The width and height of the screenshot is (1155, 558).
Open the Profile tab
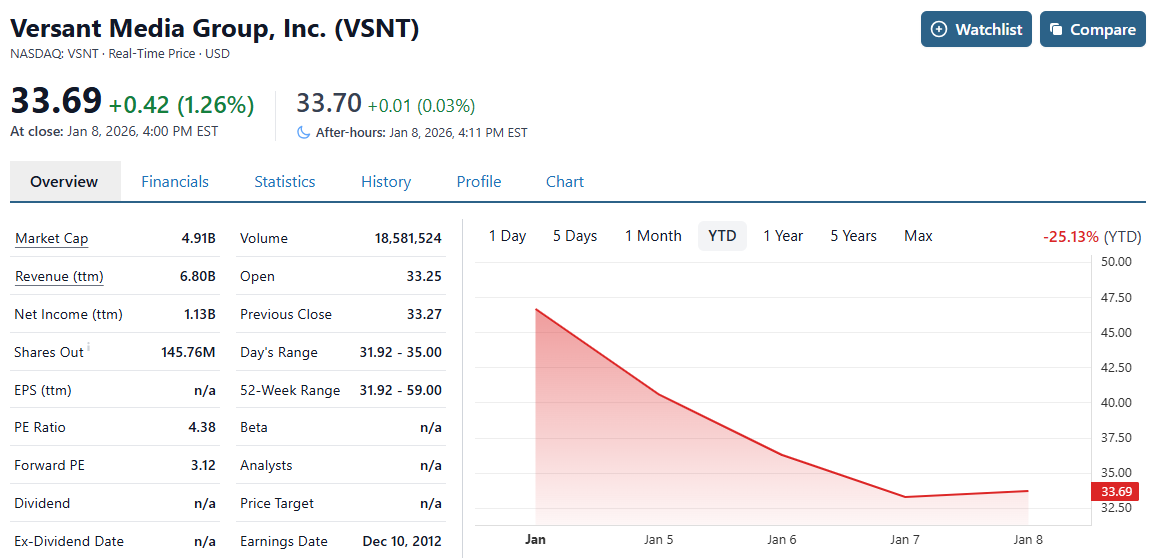click(x=479, y=181)
